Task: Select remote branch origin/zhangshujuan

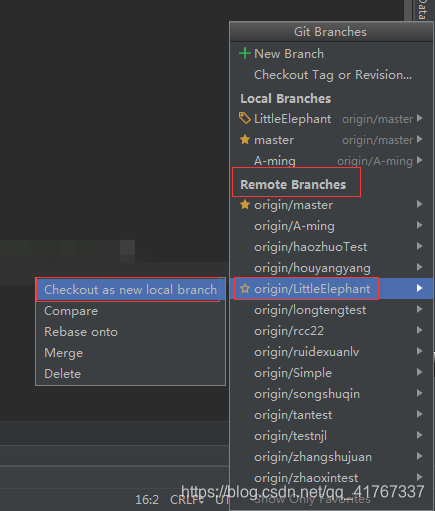Action: click(331, 456)
